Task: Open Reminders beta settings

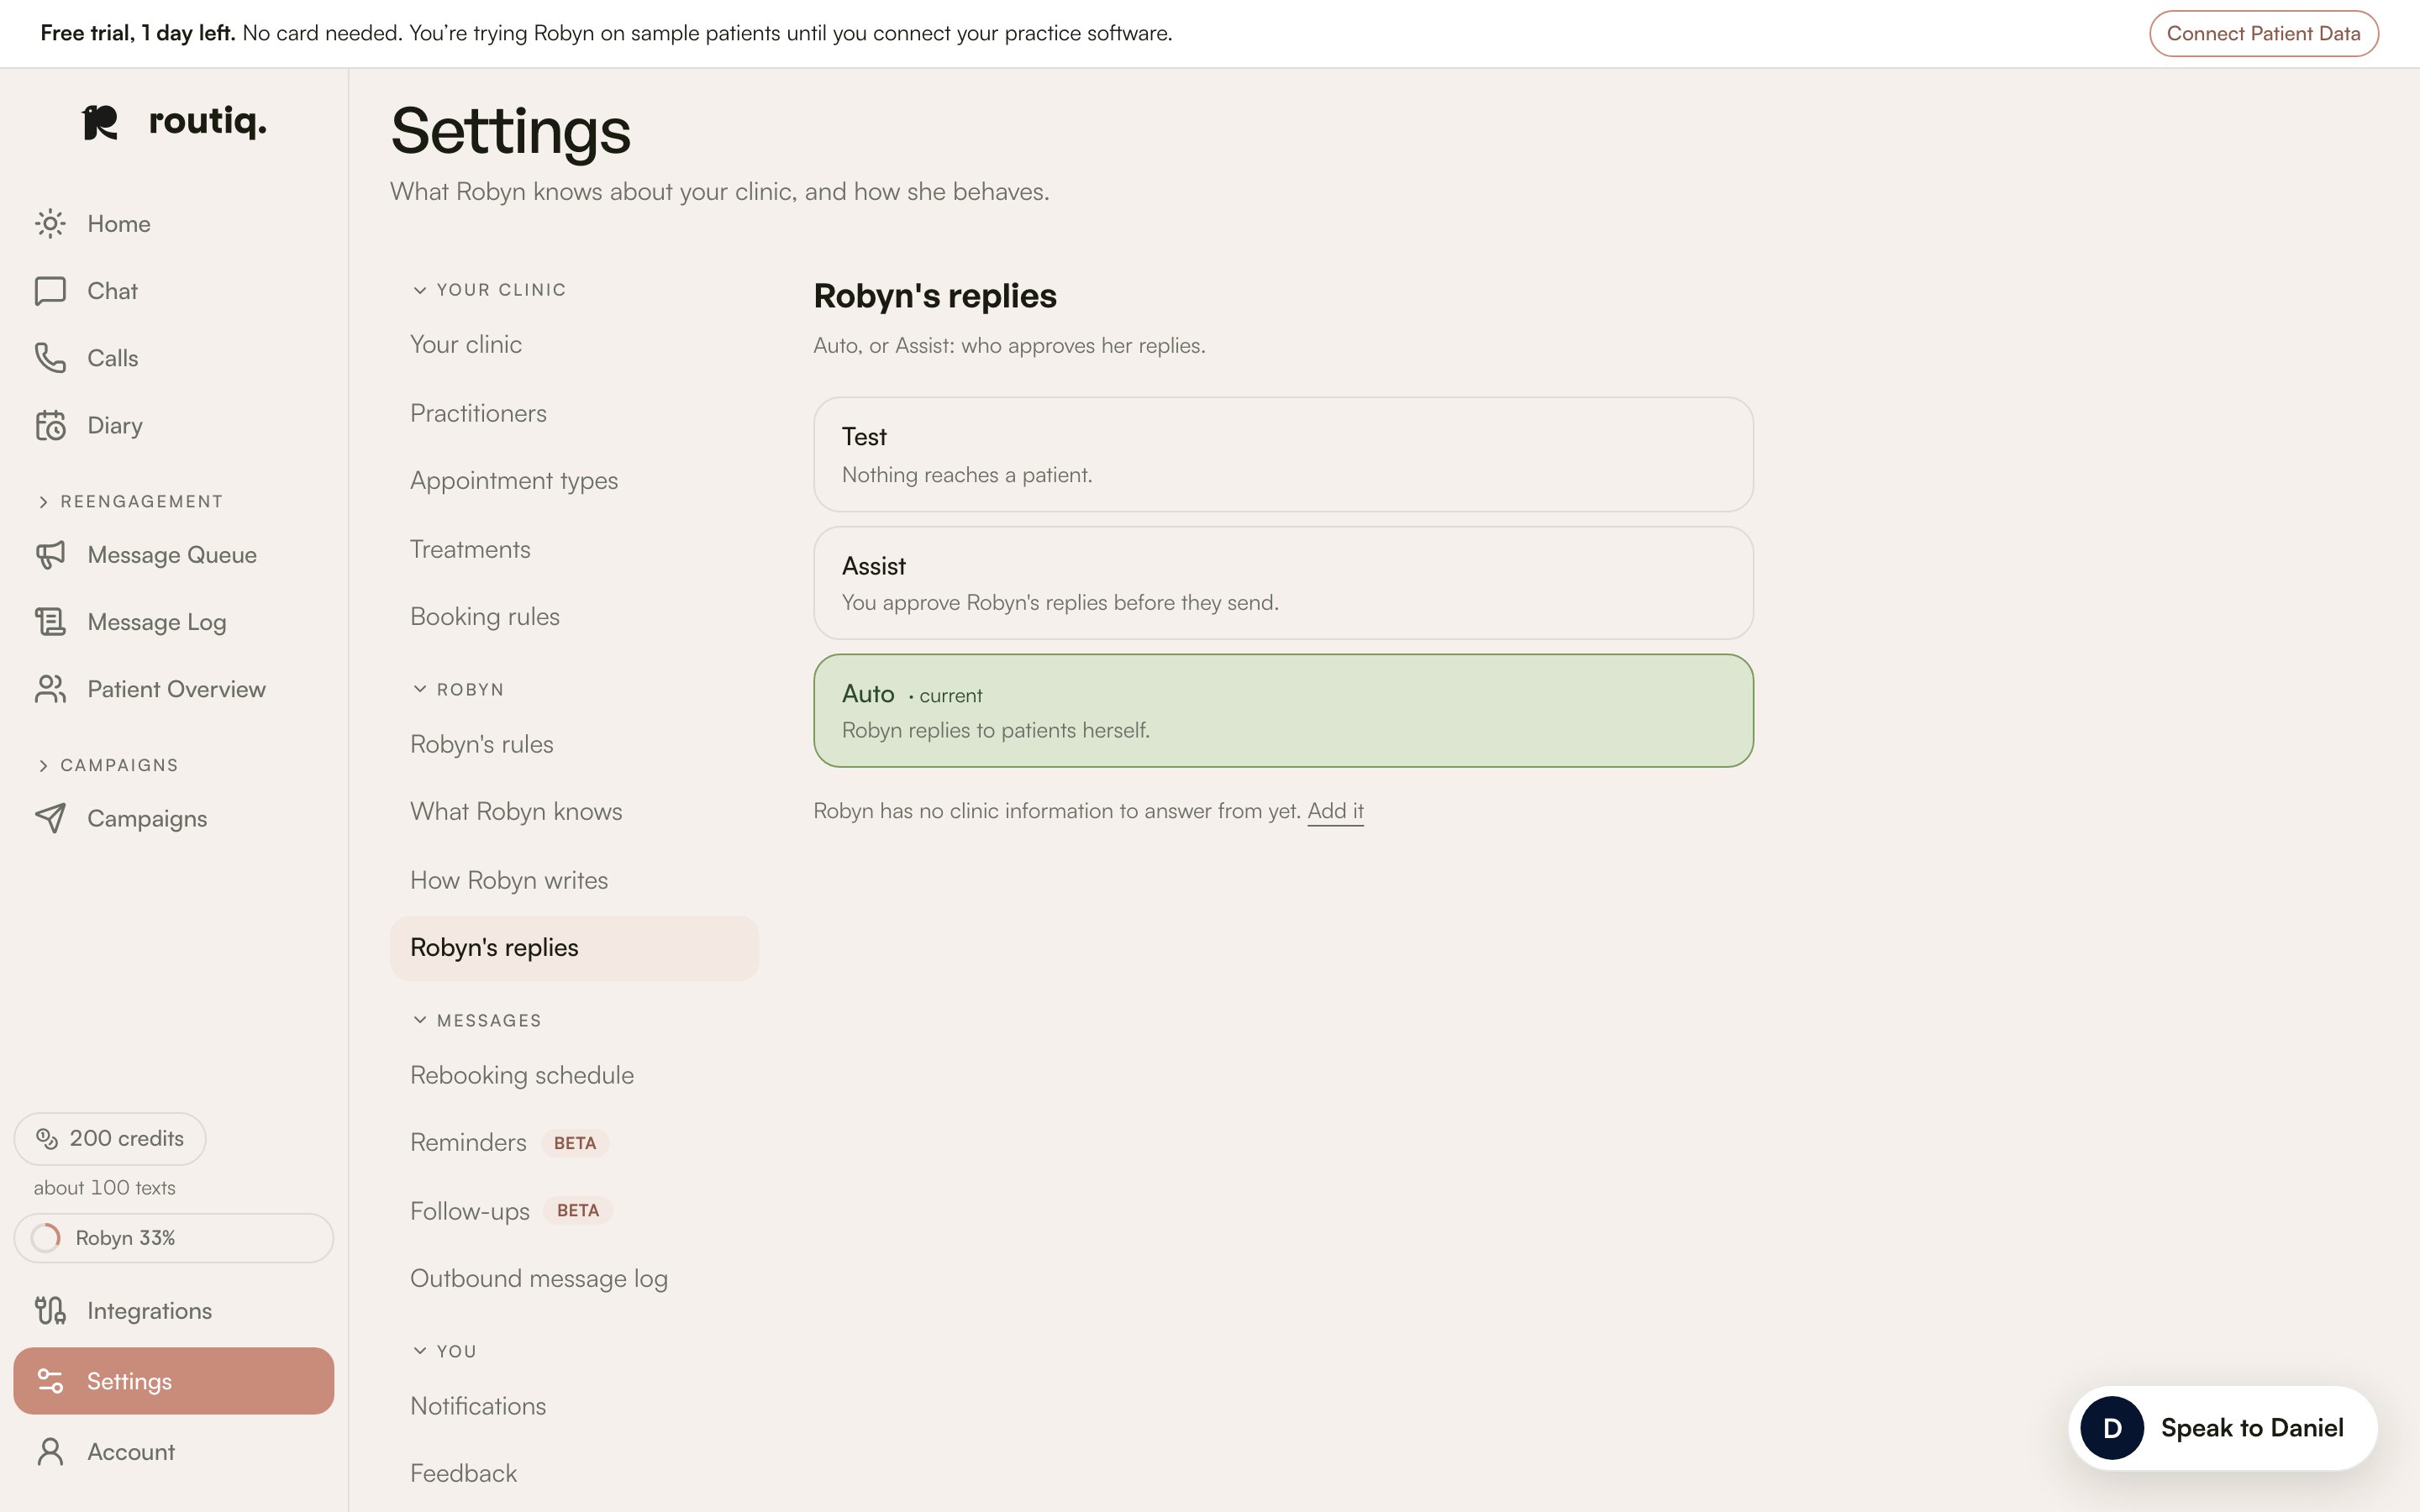Action: tap(574, 1143)
